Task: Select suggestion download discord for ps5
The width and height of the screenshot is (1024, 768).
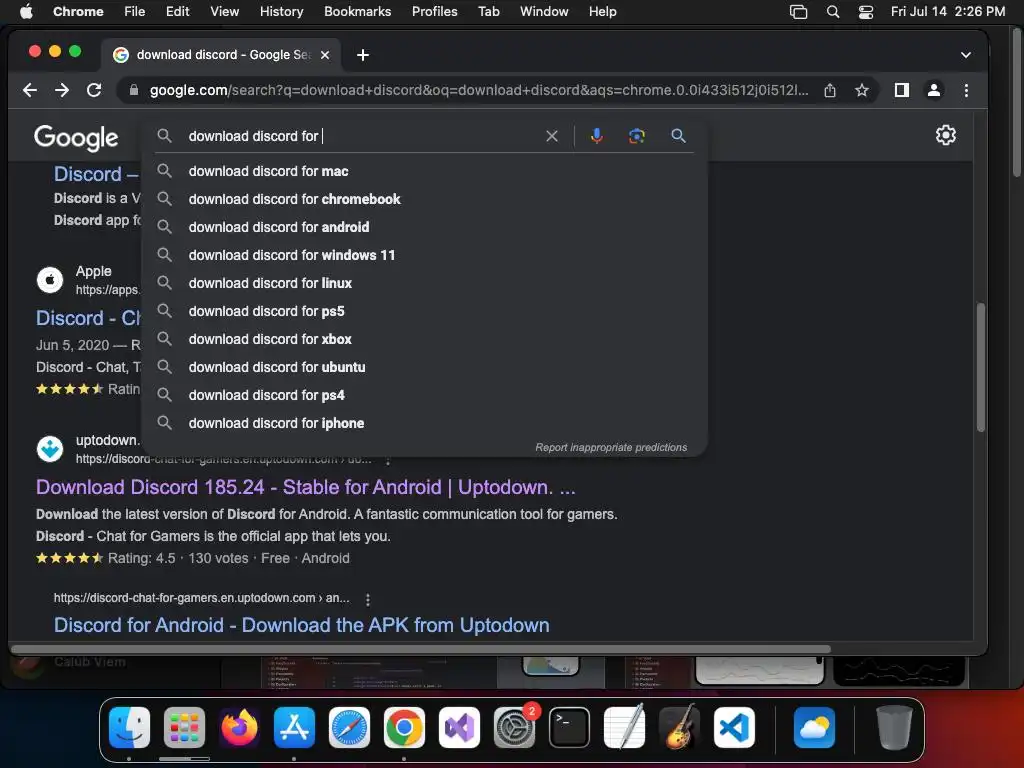Action: (x=424, y=312)
